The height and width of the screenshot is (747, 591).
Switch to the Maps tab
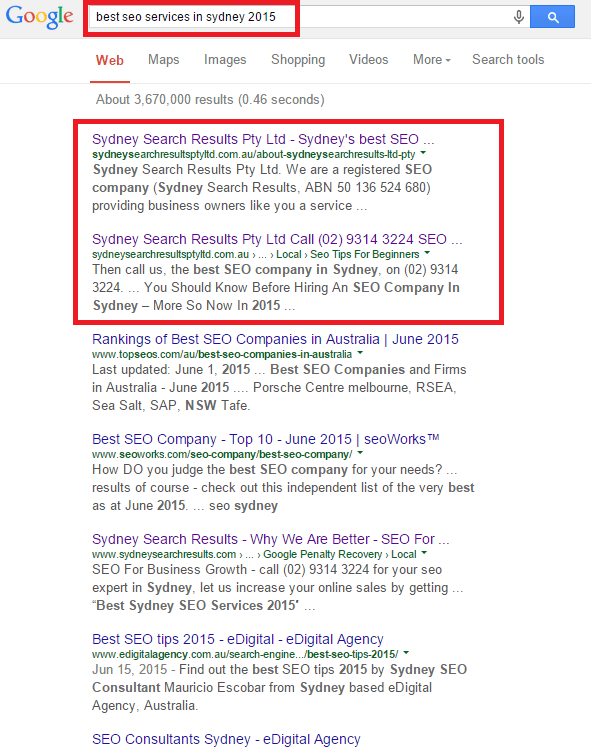[x=163, y=60]
